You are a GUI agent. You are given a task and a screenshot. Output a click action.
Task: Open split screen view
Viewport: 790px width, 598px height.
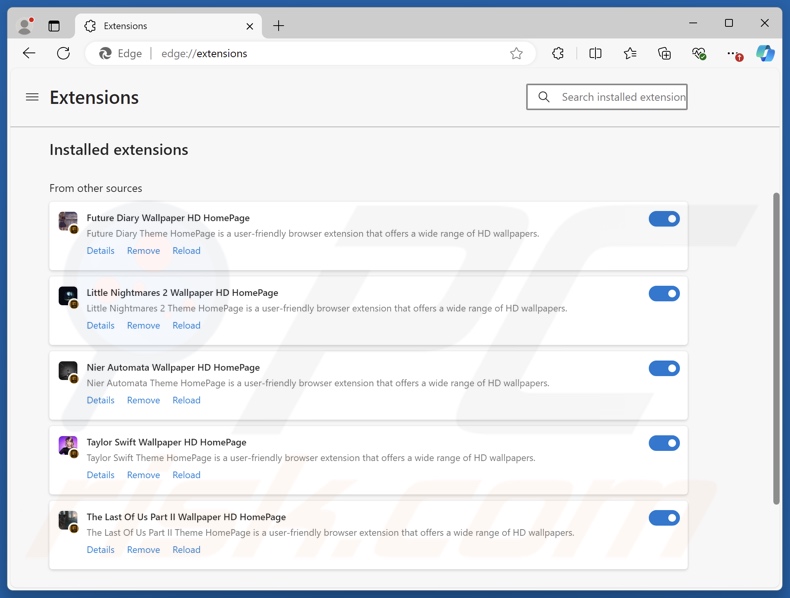tap(595, 54)
